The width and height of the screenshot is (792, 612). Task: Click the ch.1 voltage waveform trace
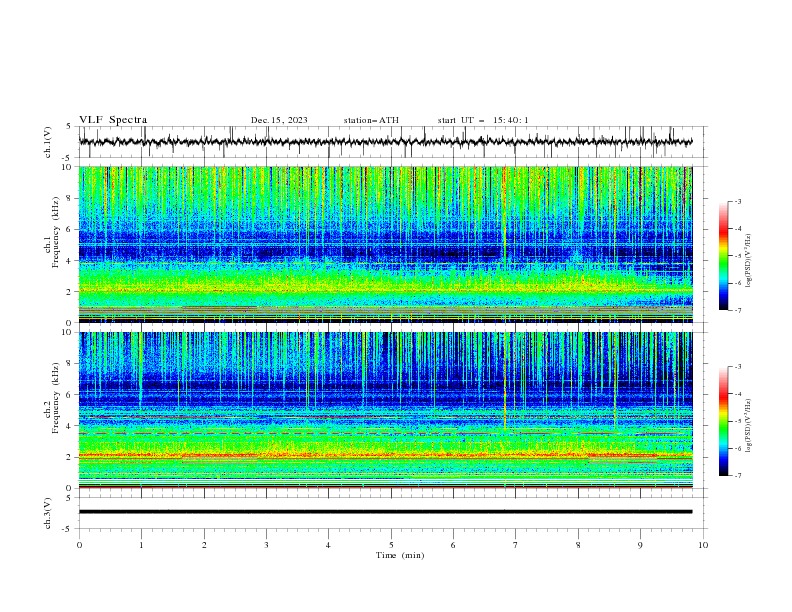(385, 142)
